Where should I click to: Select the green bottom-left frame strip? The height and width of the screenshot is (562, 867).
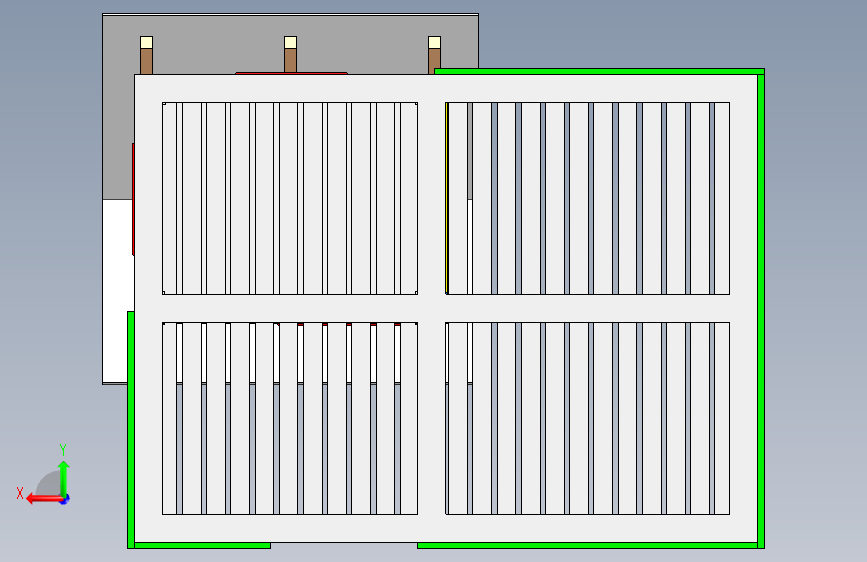pos(202,545)
